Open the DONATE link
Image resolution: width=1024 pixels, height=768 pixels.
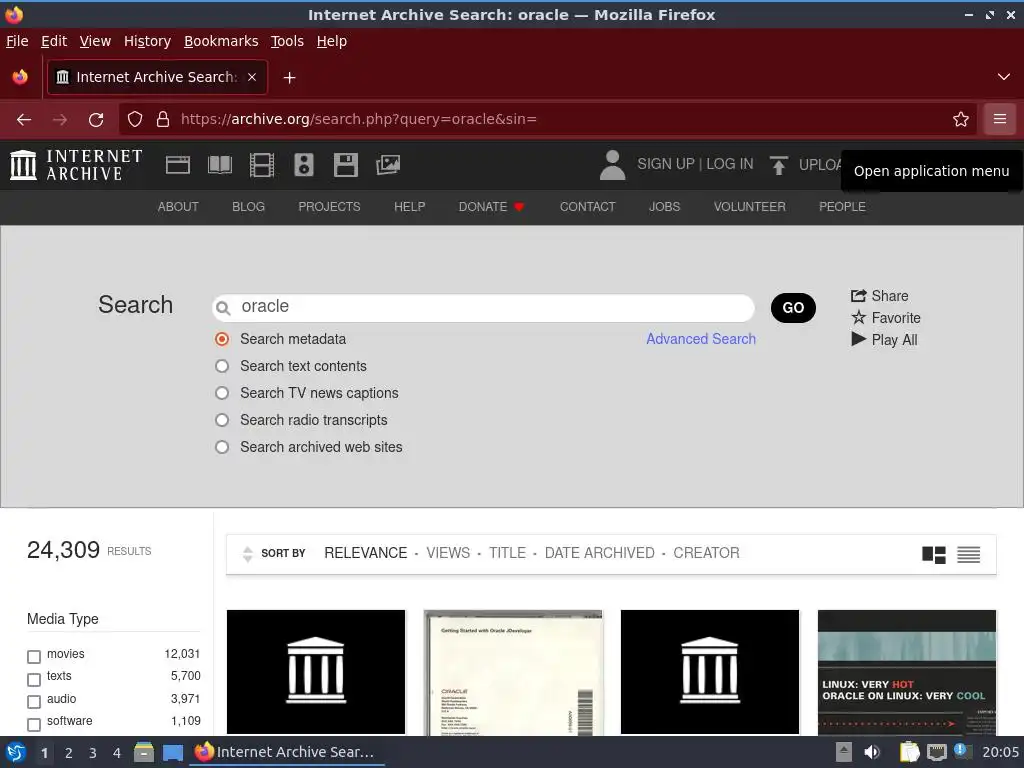click(491, 206)
